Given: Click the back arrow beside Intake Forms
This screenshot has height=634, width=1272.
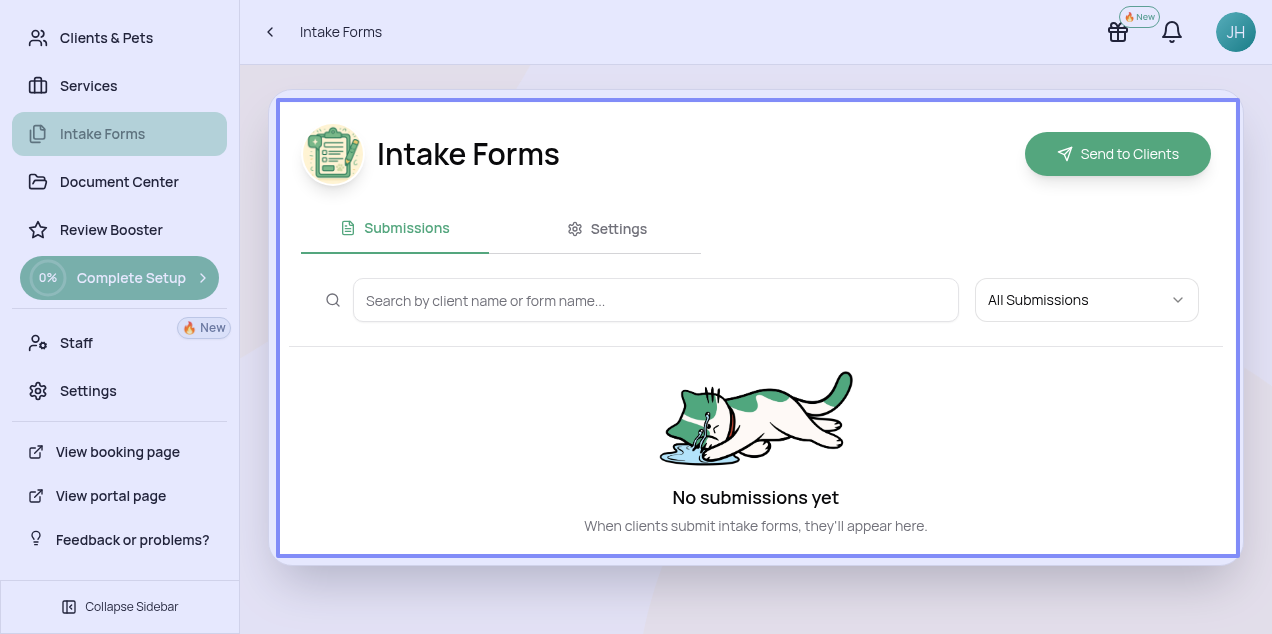Looking at the screenshot, I should pos(270,32).
